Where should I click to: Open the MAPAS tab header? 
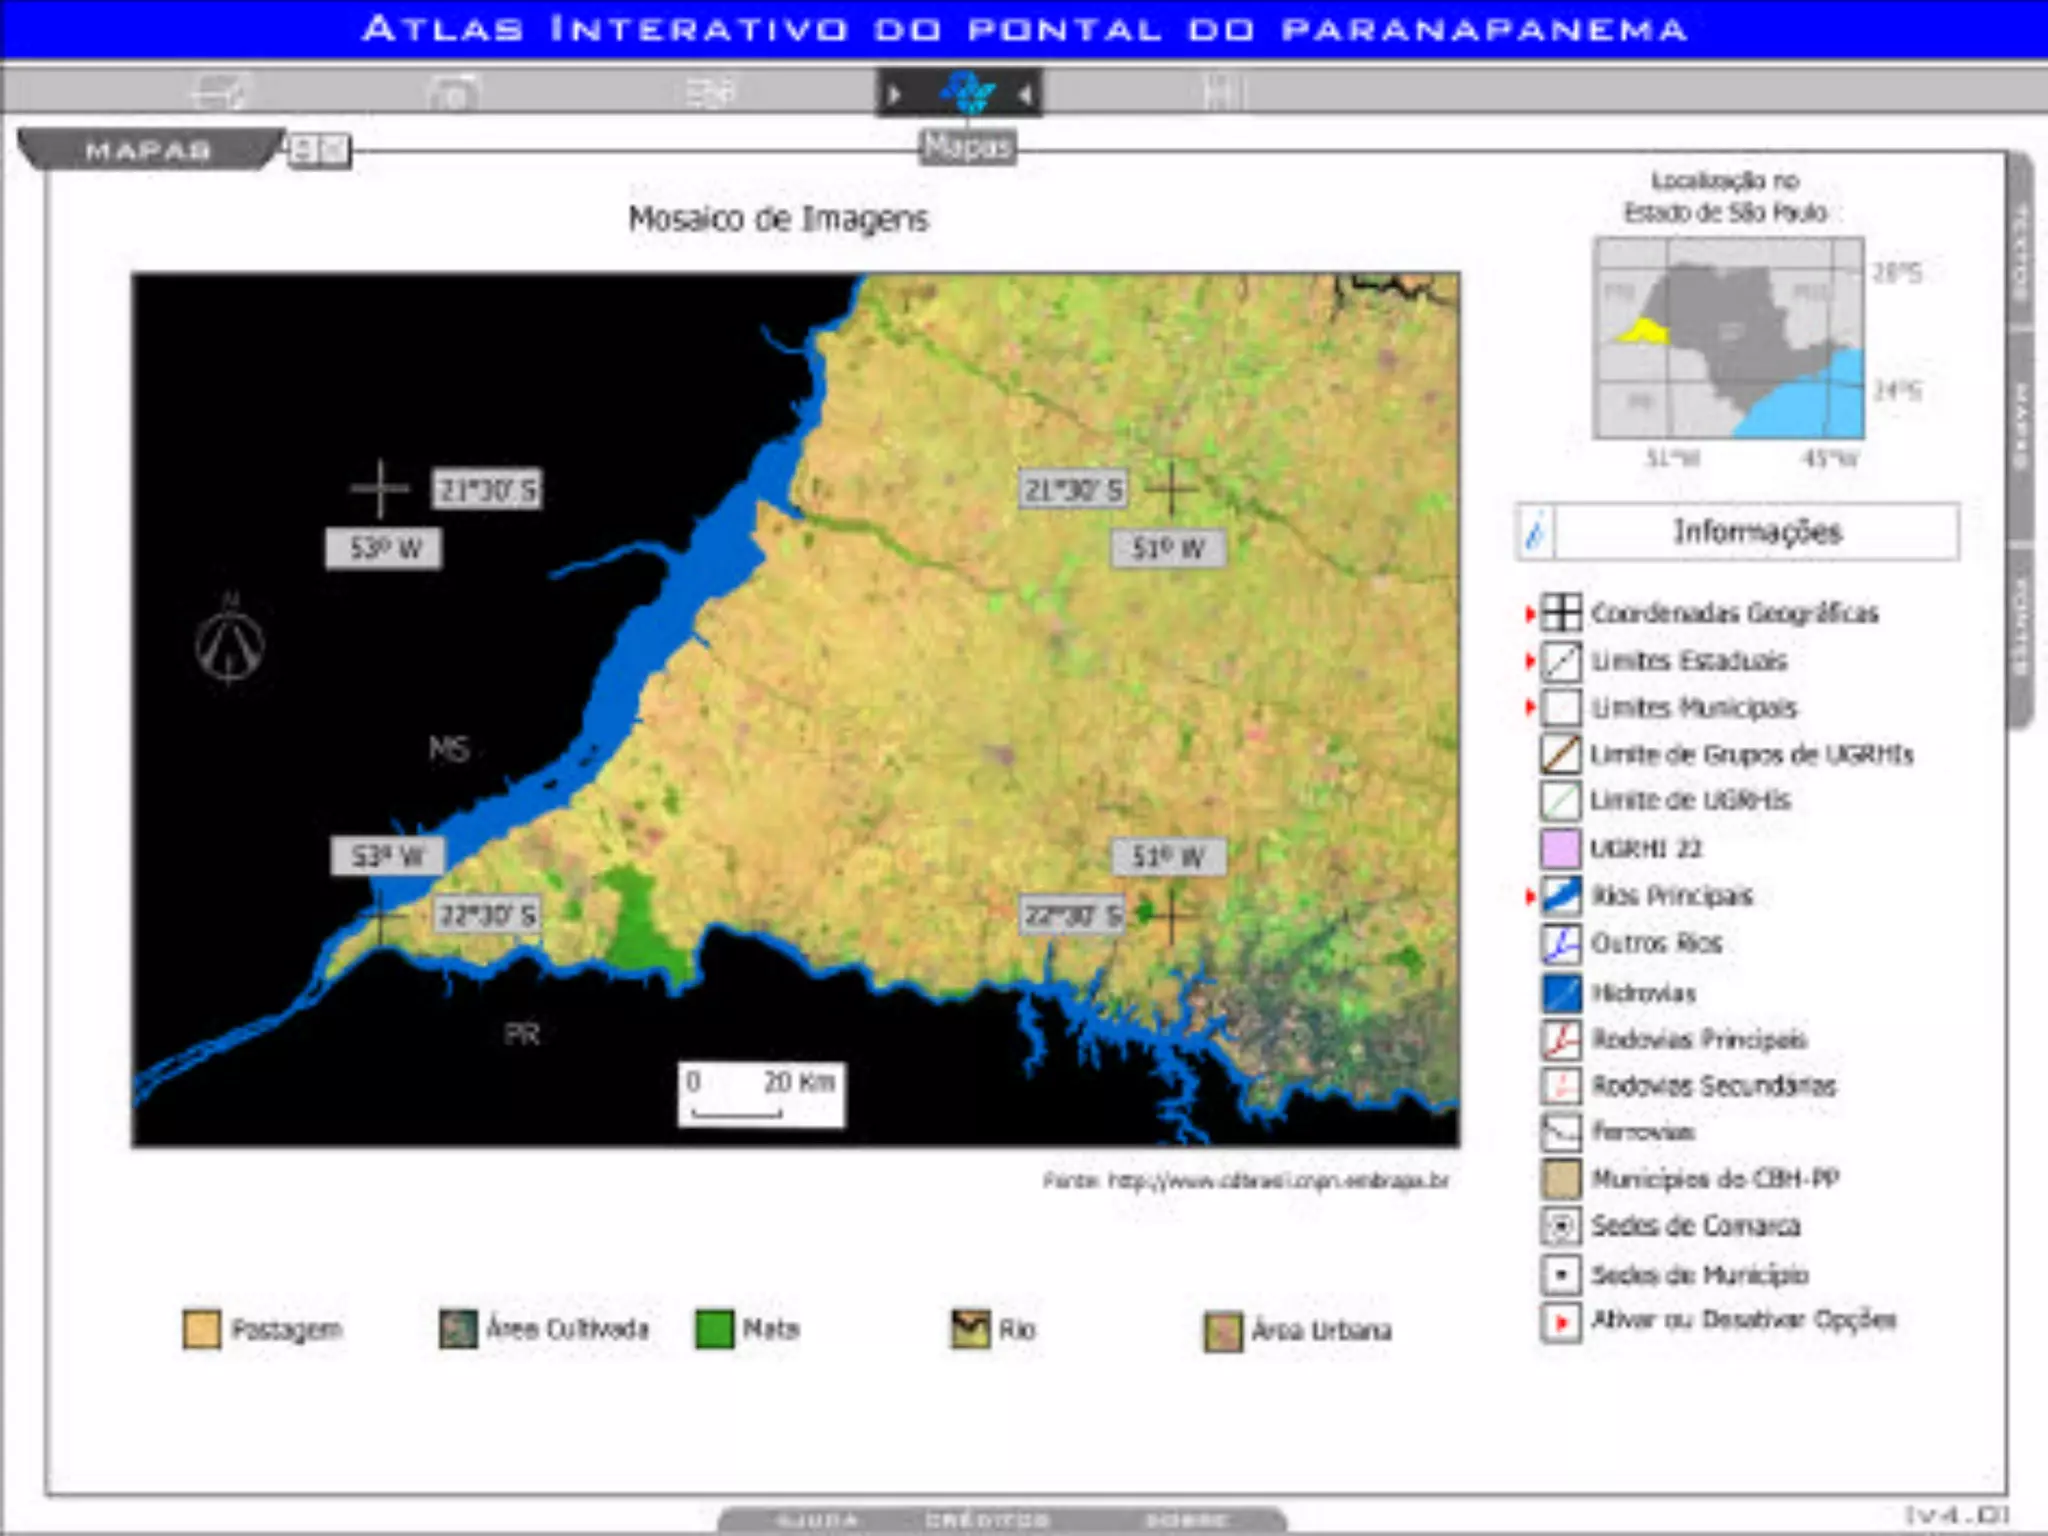pyautogui.click(x=148, y=150)
